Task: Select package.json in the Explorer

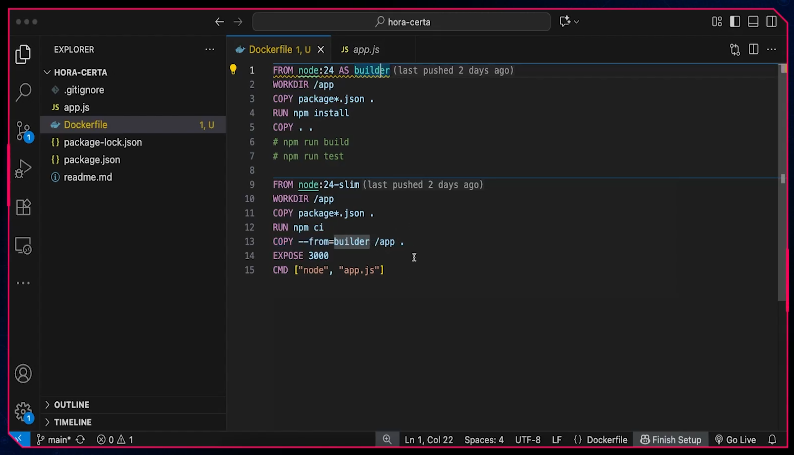Action: pyautogui.click(x=91, y=160)
